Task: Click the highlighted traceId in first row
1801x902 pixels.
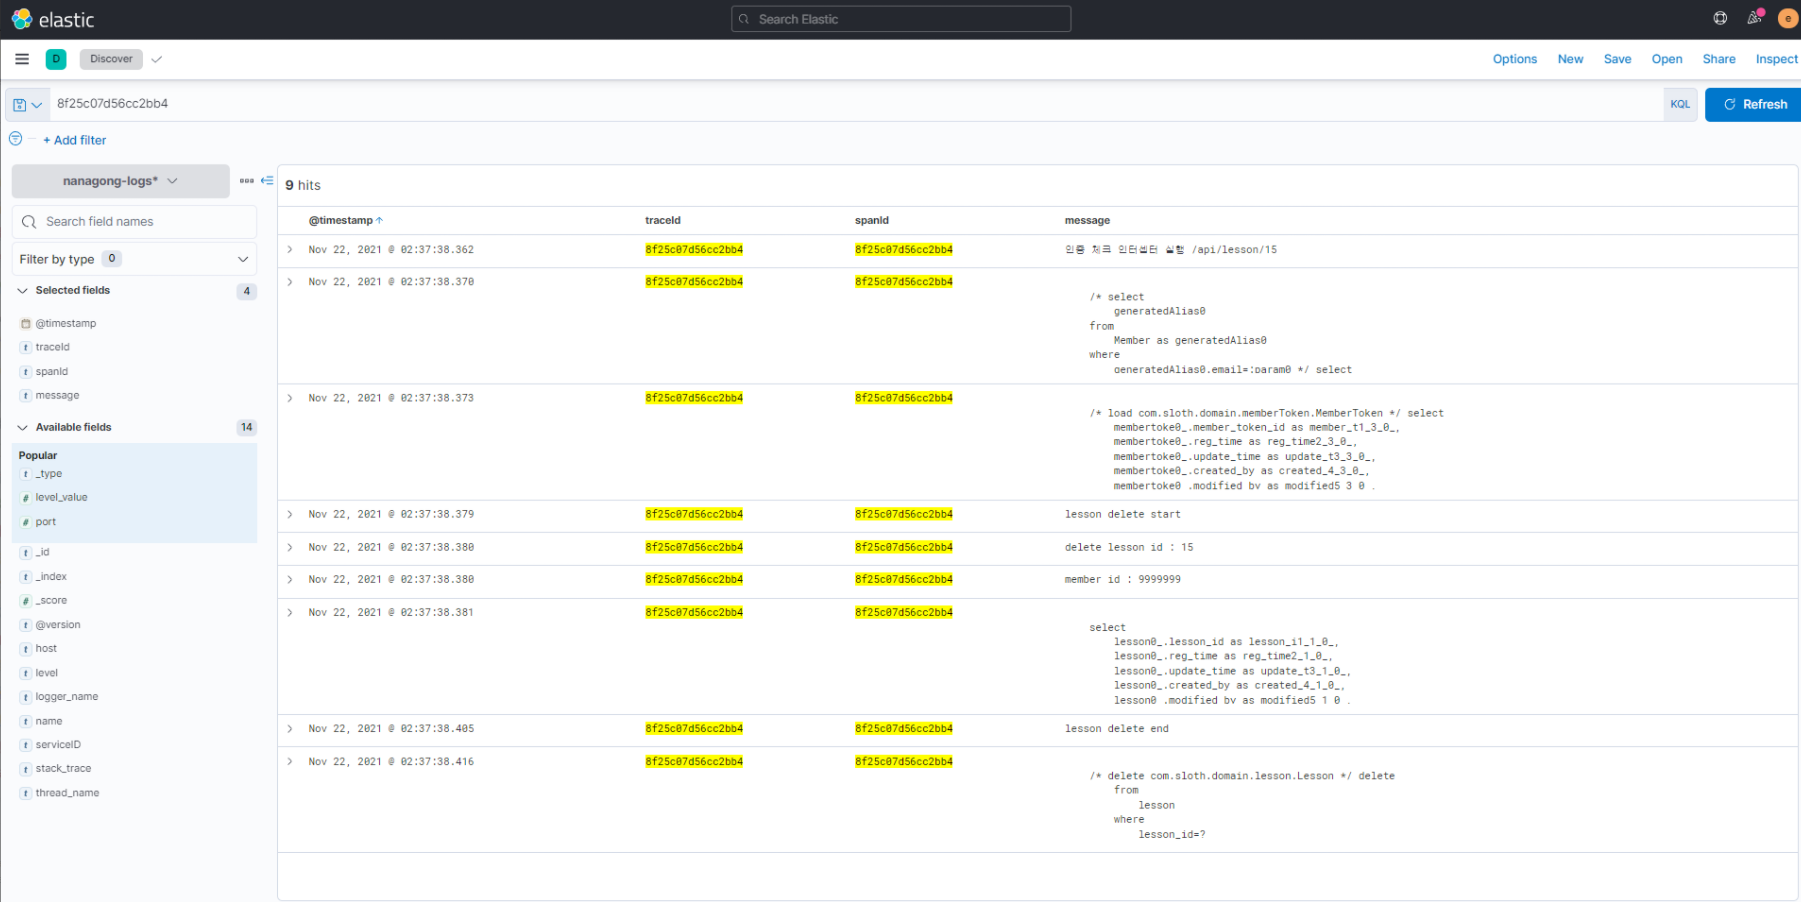Action: tap(694, 249)
